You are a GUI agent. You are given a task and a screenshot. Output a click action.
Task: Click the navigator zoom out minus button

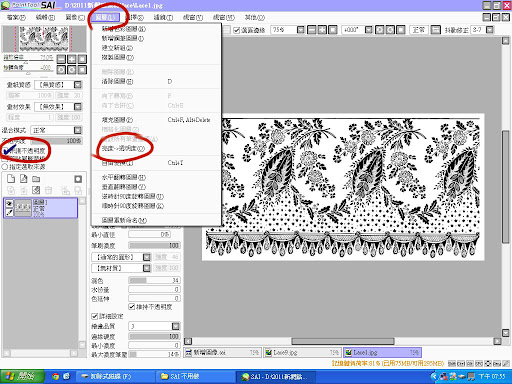tap(61, 59)
